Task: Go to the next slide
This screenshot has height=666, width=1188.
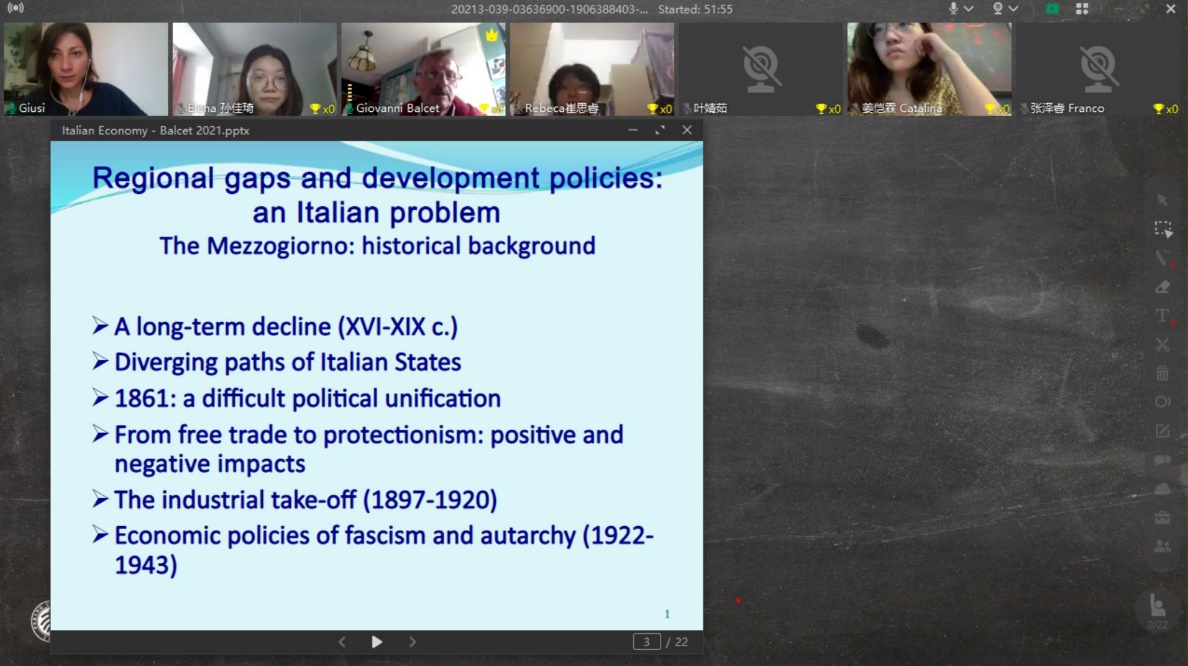Action: (x=412, y=642)
